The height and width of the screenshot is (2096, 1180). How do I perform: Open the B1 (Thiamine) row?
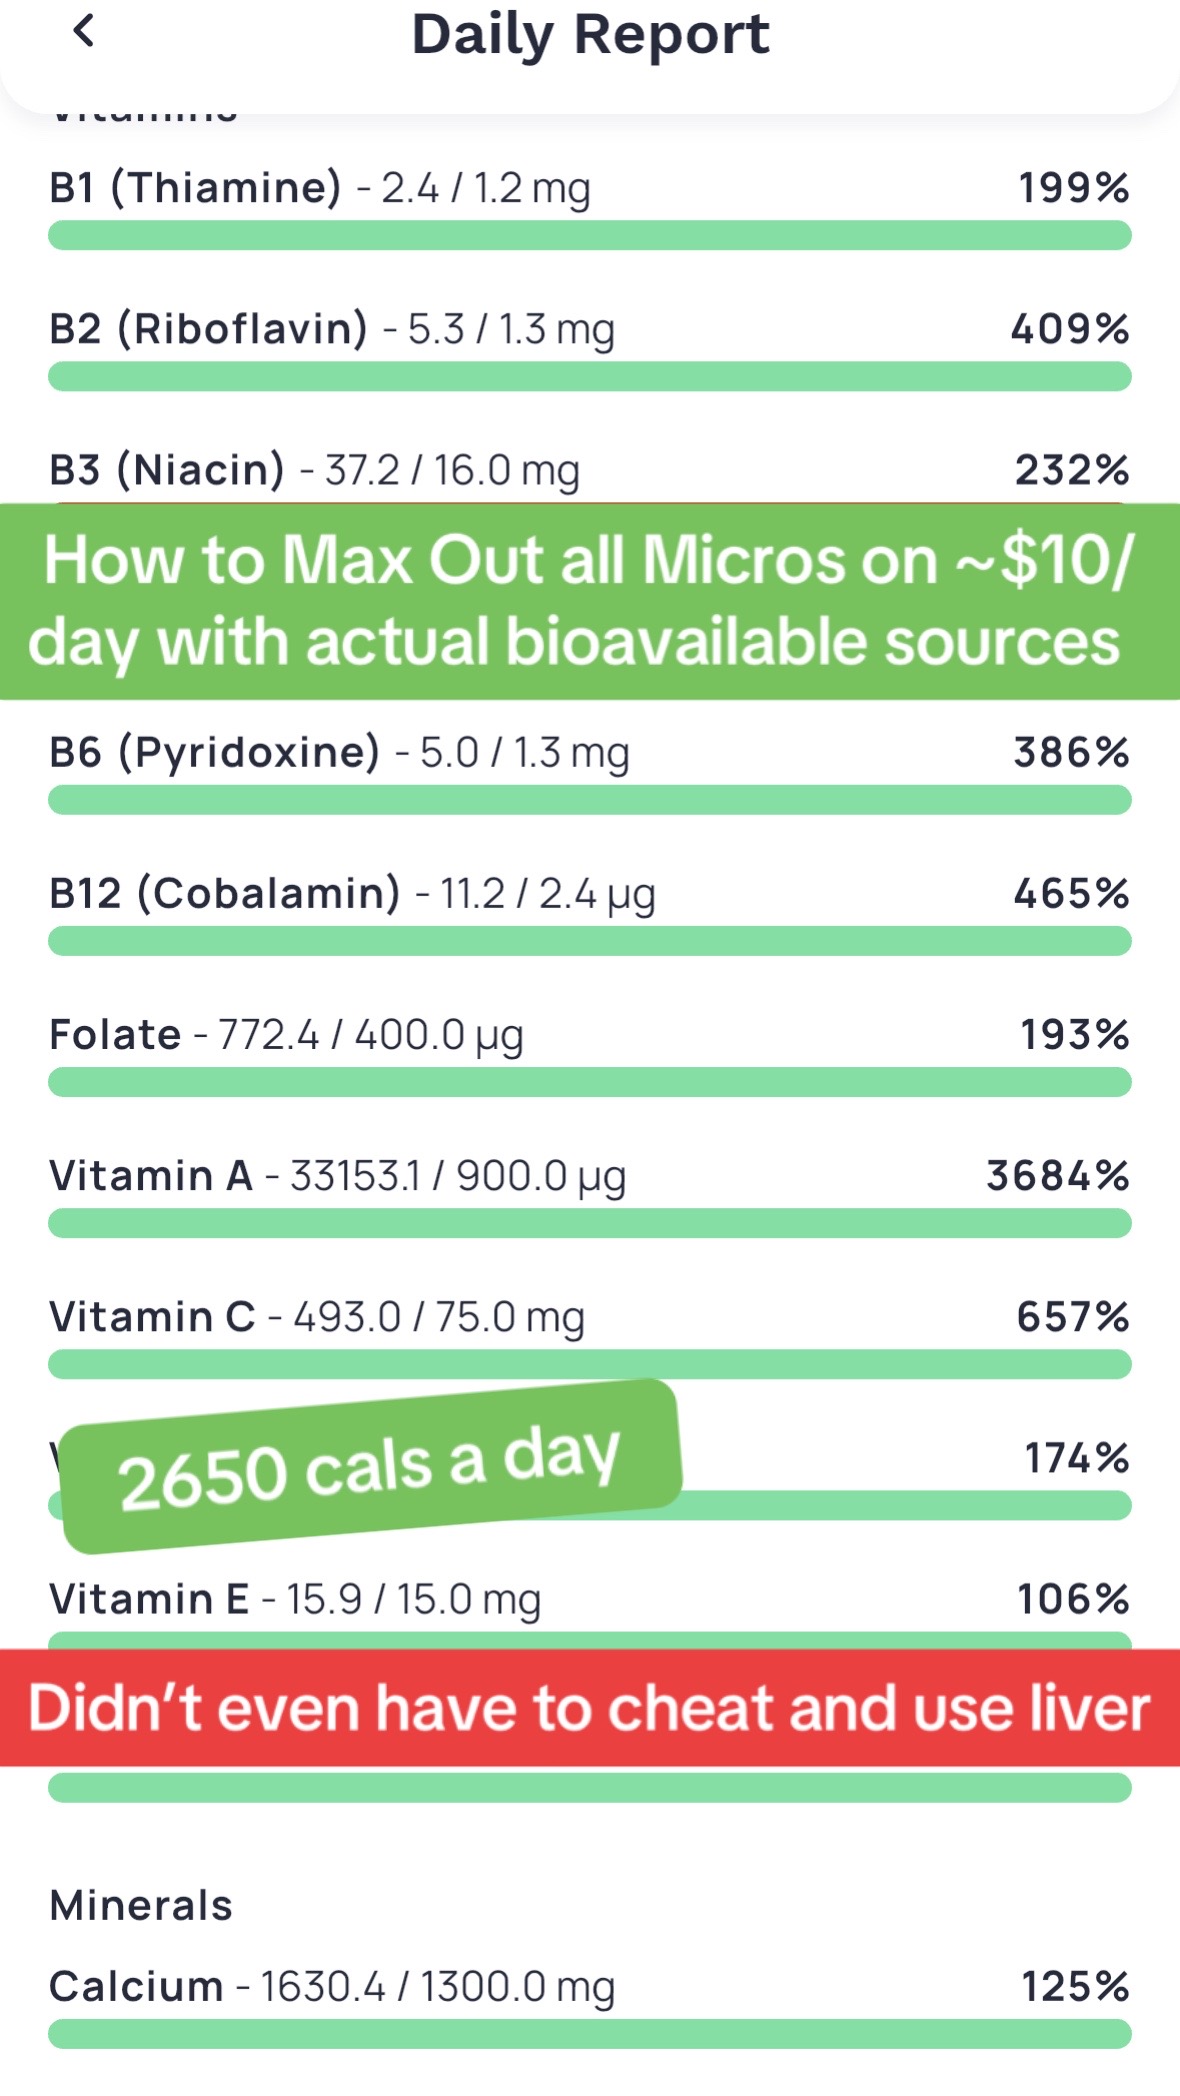(590, 208)
